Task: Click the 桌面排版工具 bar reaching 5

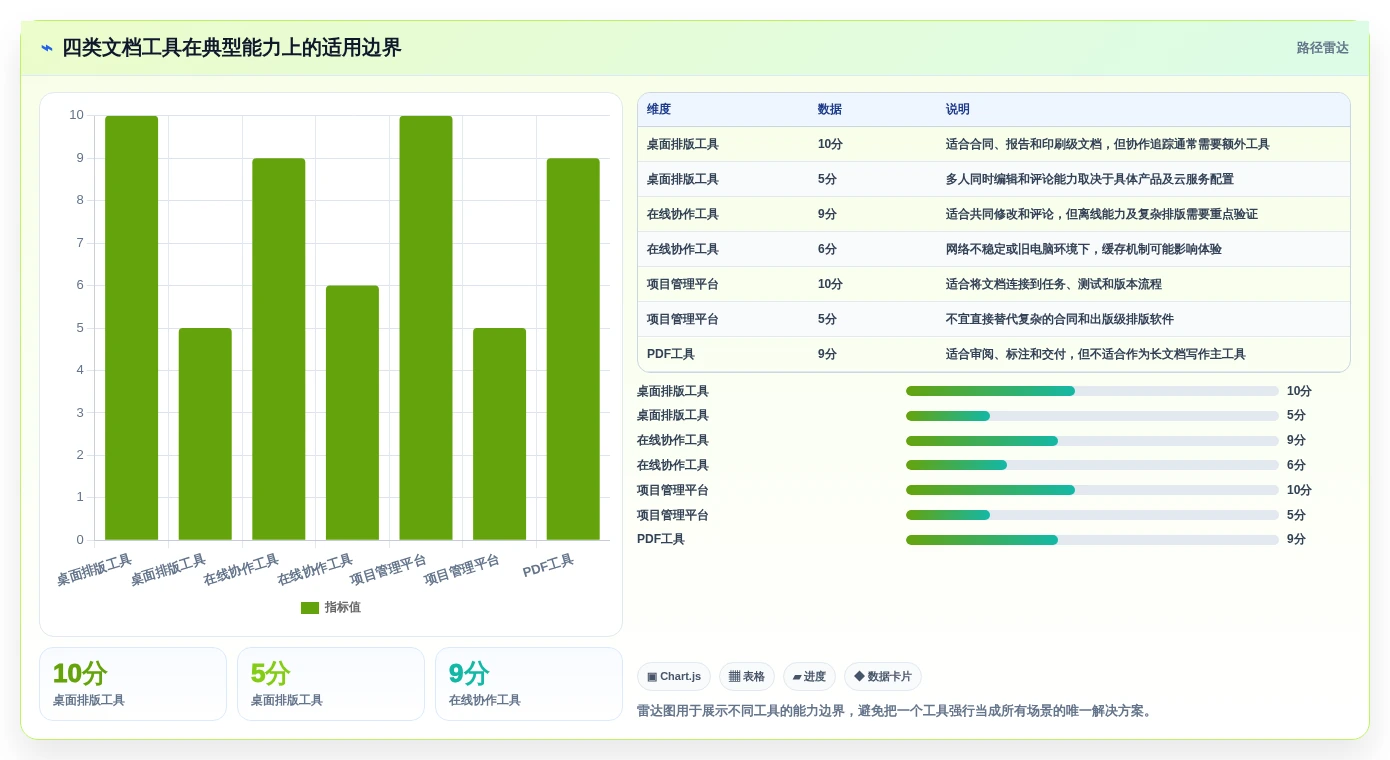Action: tap(205, 434)
